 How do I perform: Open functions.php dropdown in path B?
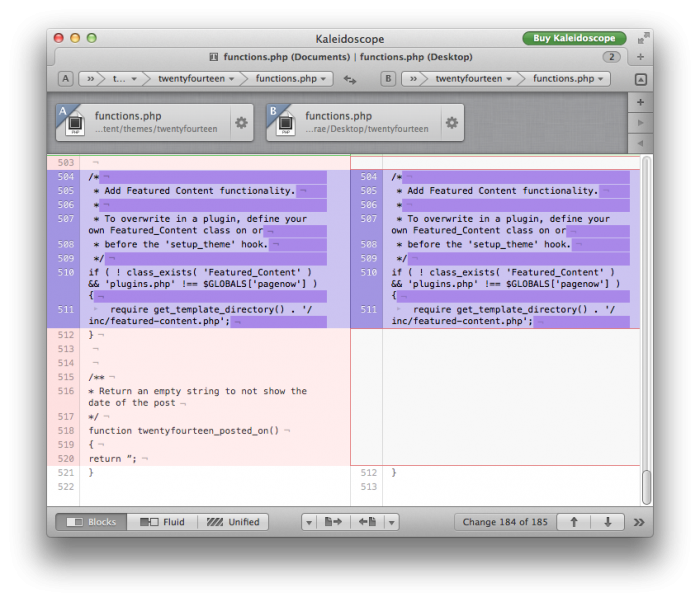pyautogui.click(x=568, y=79)
